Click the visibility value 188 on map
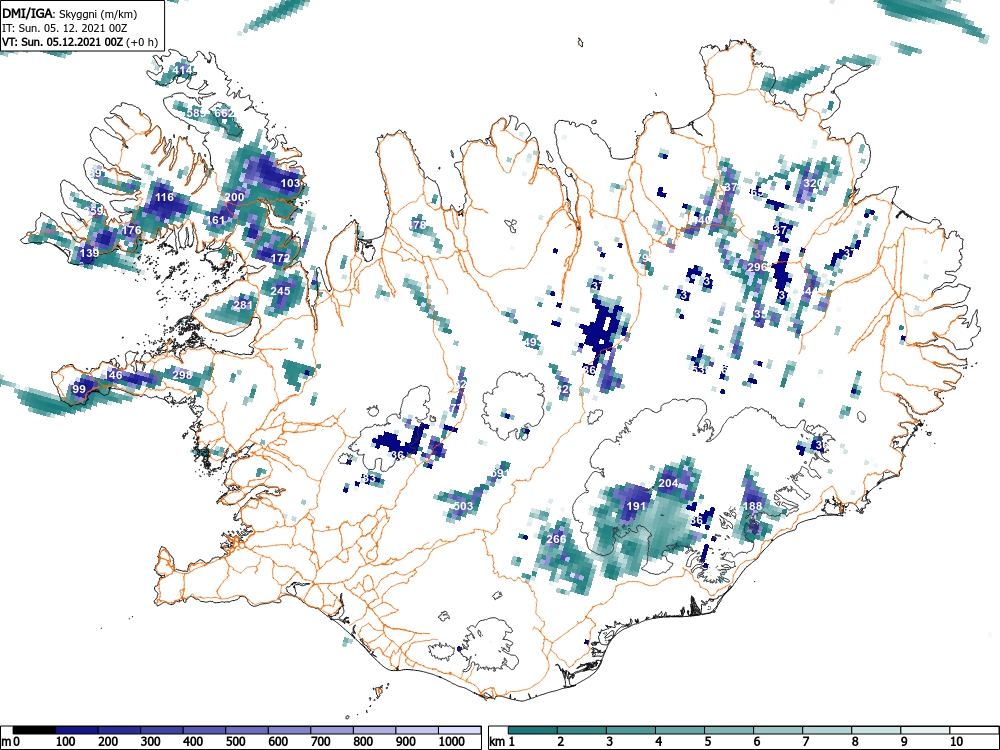 [x=753, y=506]
